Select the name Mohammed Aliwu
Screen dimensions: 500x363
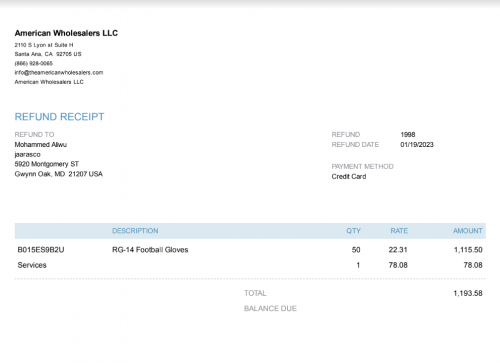click(41, 144)
